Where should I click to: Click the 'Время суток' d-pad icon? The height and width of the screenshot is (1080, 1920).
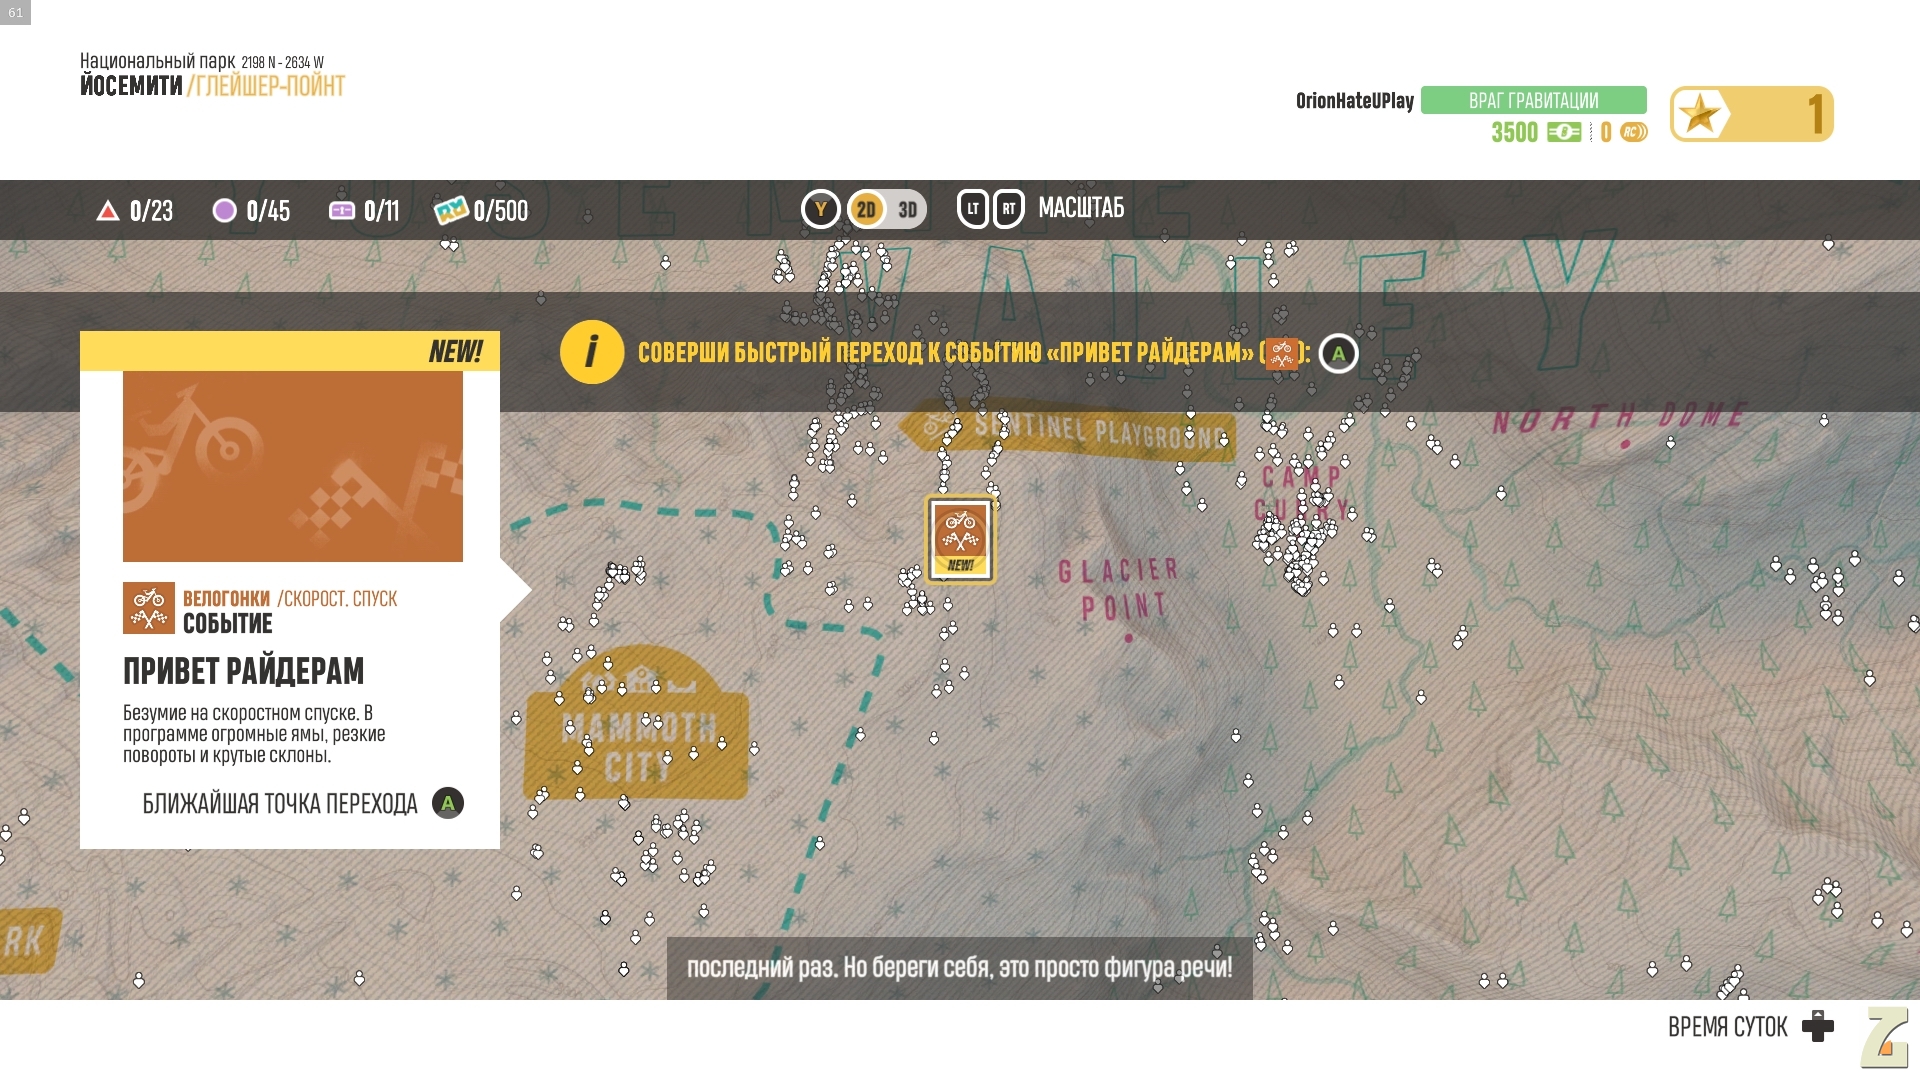[x=1817, y=1027]
